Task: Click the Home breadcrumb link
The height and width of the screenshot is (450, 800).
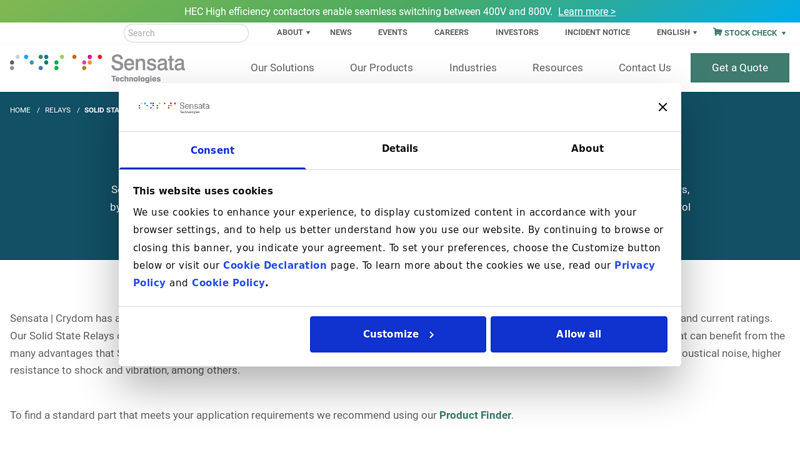Action: click(20, 110)
